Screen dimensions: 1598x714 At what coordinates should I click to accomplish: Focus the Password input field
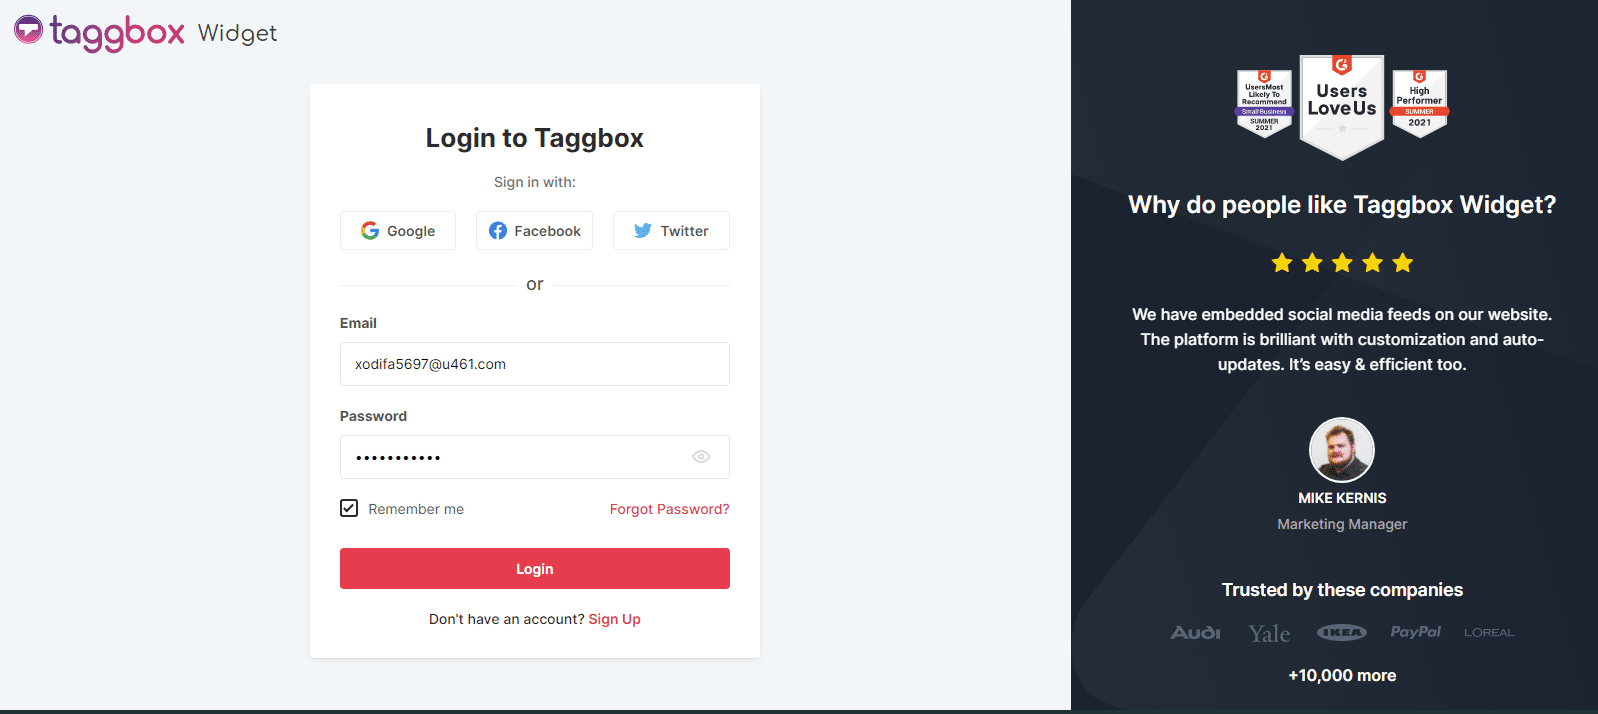[515, 457]
